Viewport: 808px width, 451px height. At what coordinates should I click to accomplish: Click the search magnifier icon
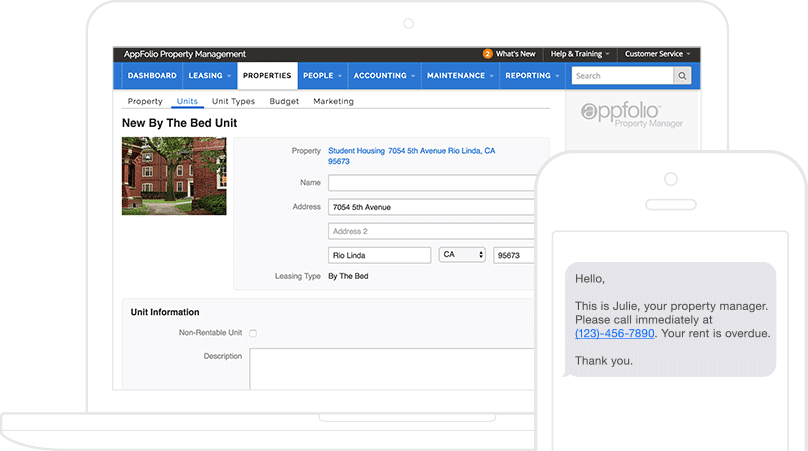(682, 76)
